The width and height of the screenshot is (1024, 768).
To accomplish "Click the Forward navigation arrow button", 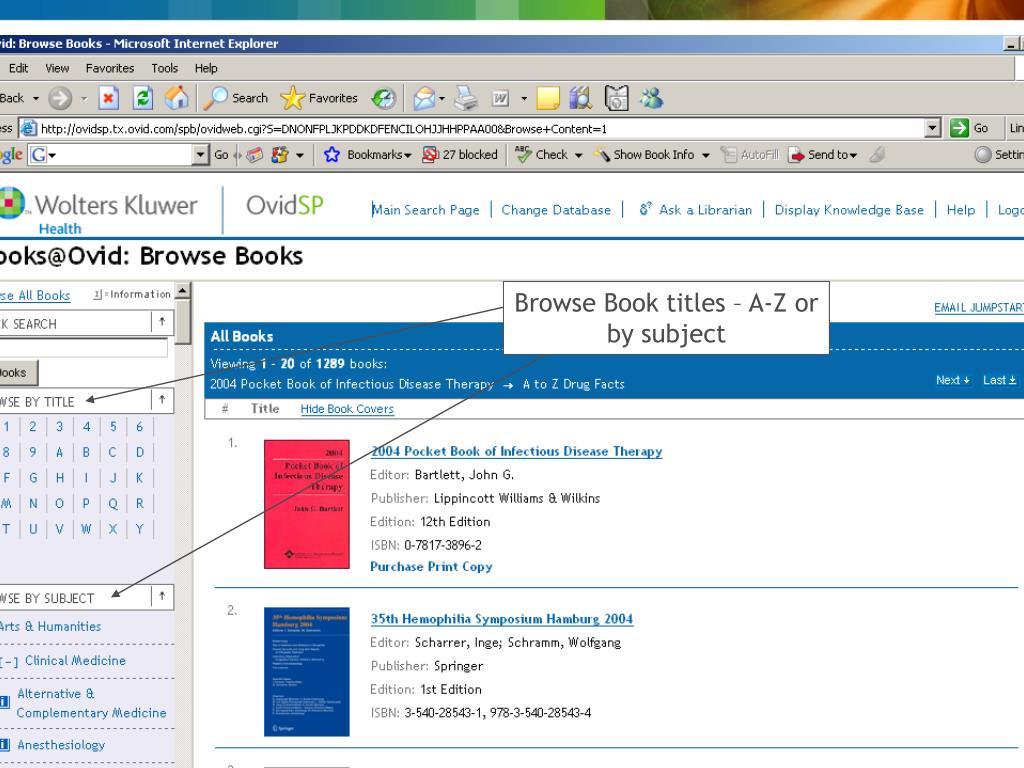I will [x=60, y=99].
